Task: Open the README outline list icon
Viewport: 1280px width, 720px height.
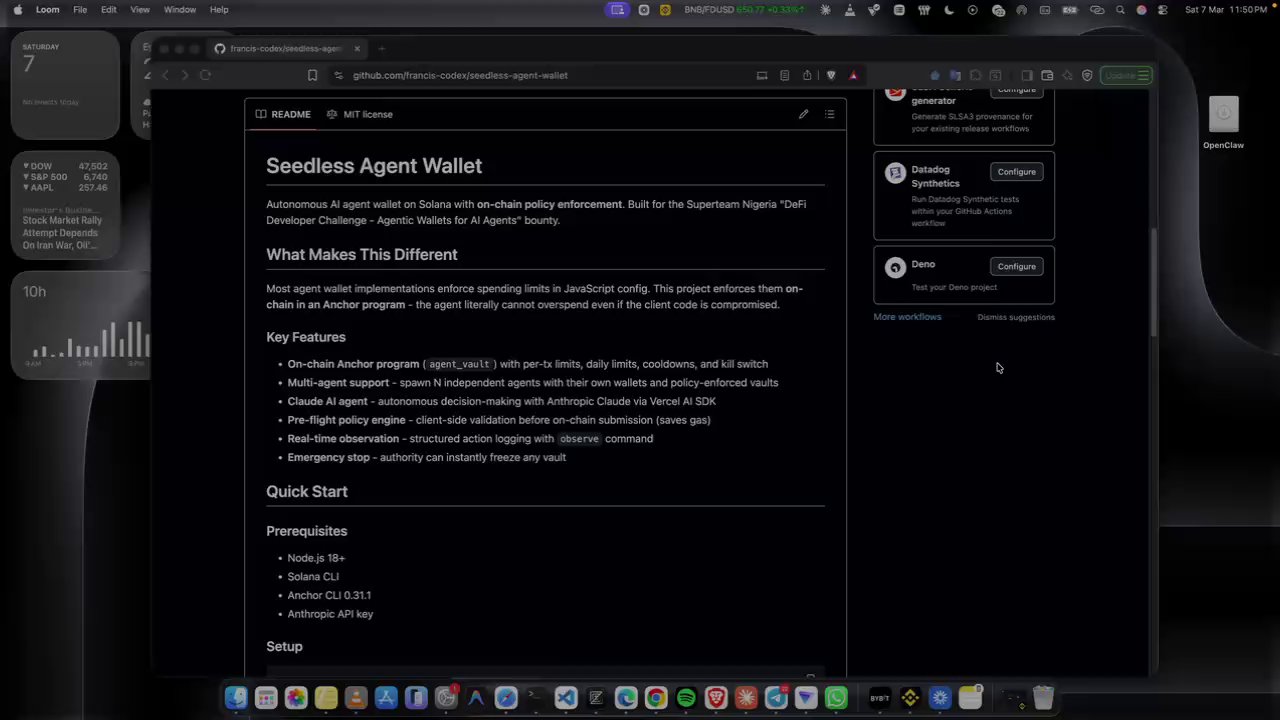Action: click(829, 114)
